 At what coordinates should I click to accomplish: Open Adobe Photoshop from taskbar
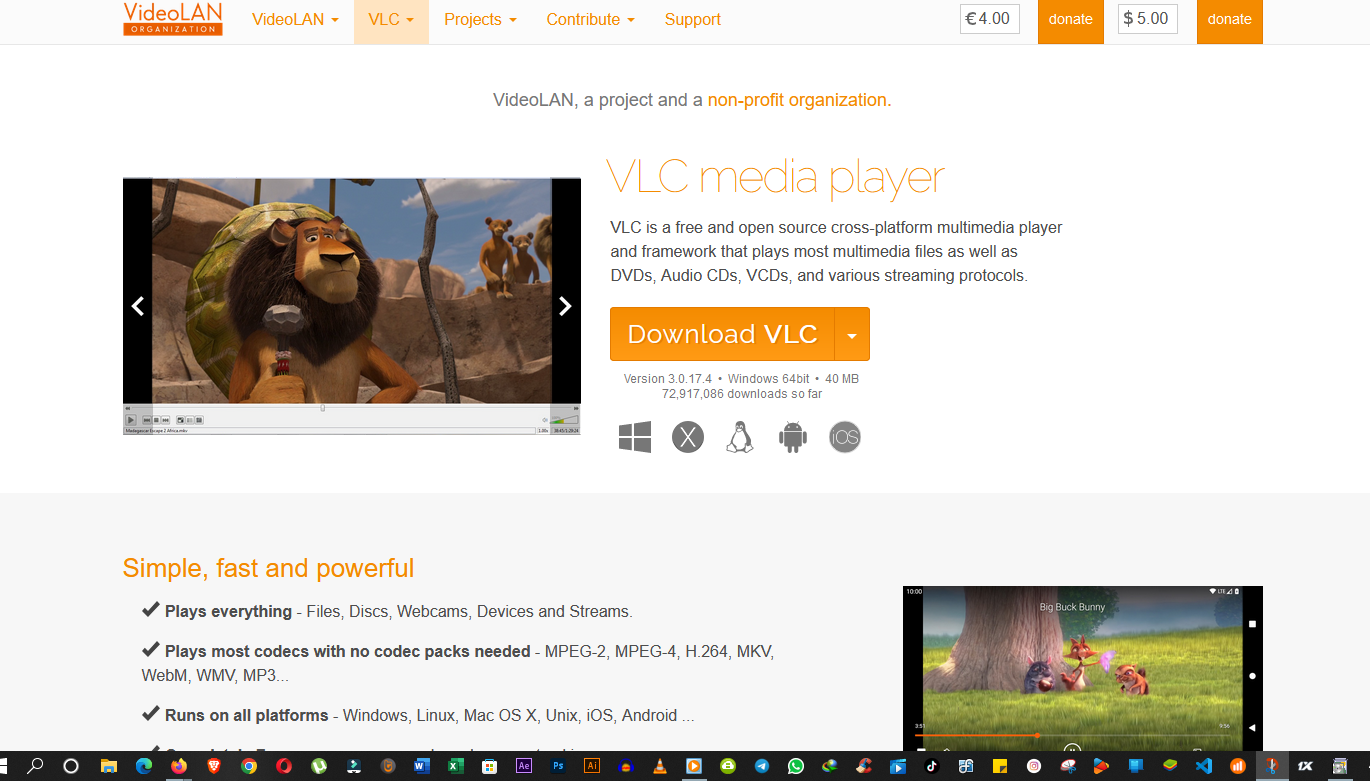558,766
